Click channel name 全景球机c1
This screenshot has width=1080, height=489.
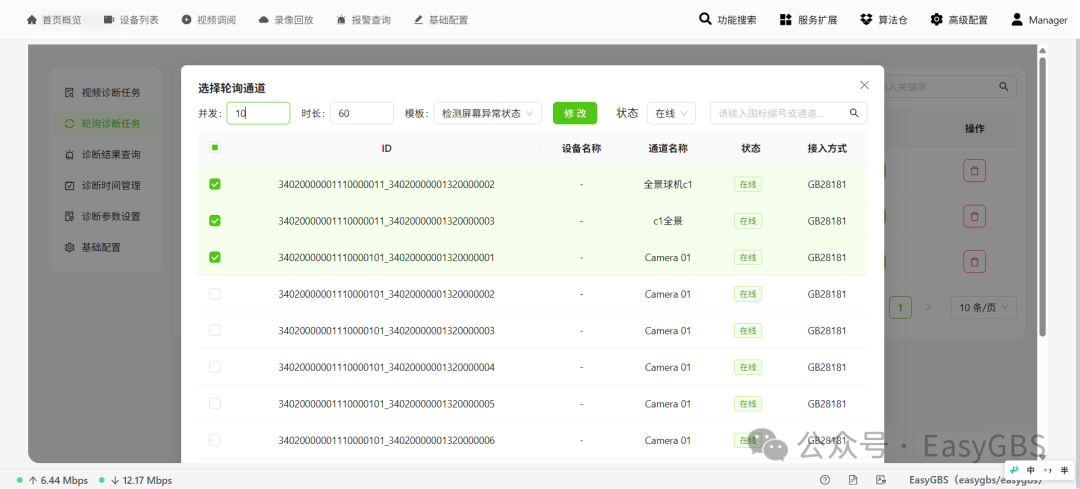(x=667, y=185)
